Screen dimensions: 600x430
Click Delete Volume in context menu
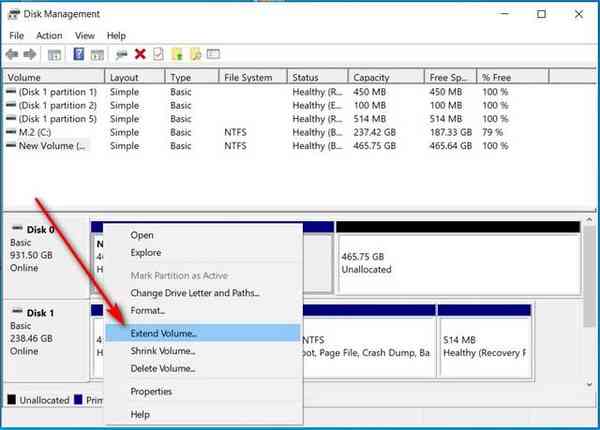(x=163, y=369)
